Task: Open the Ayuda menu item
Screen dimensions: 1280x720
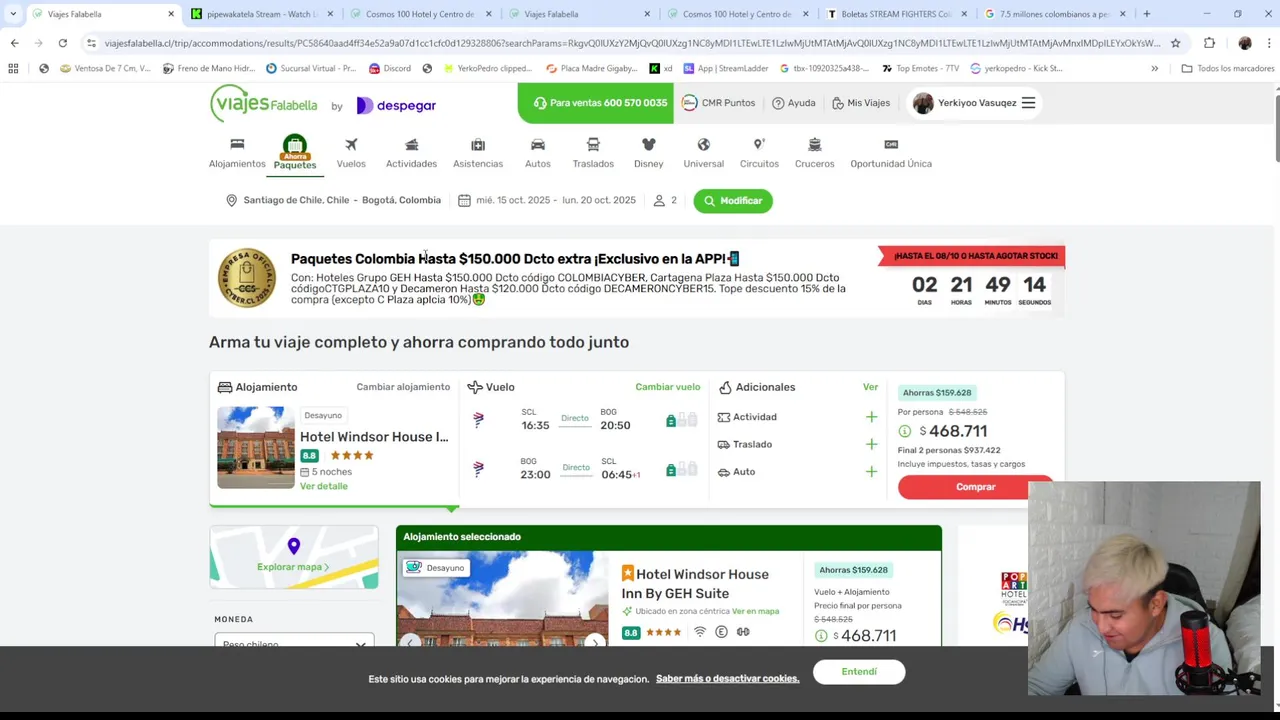Action: 793,103
